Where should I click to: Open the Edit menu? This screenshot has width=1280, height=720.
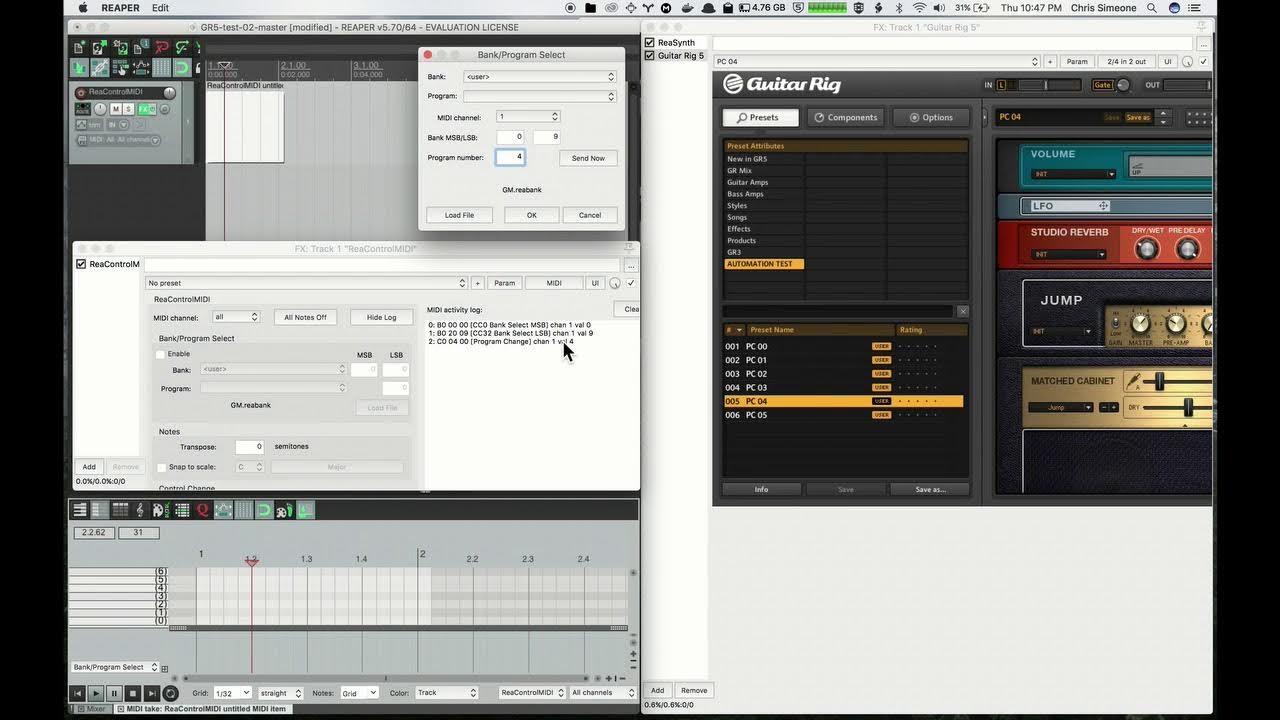click(x=160, y=8)
